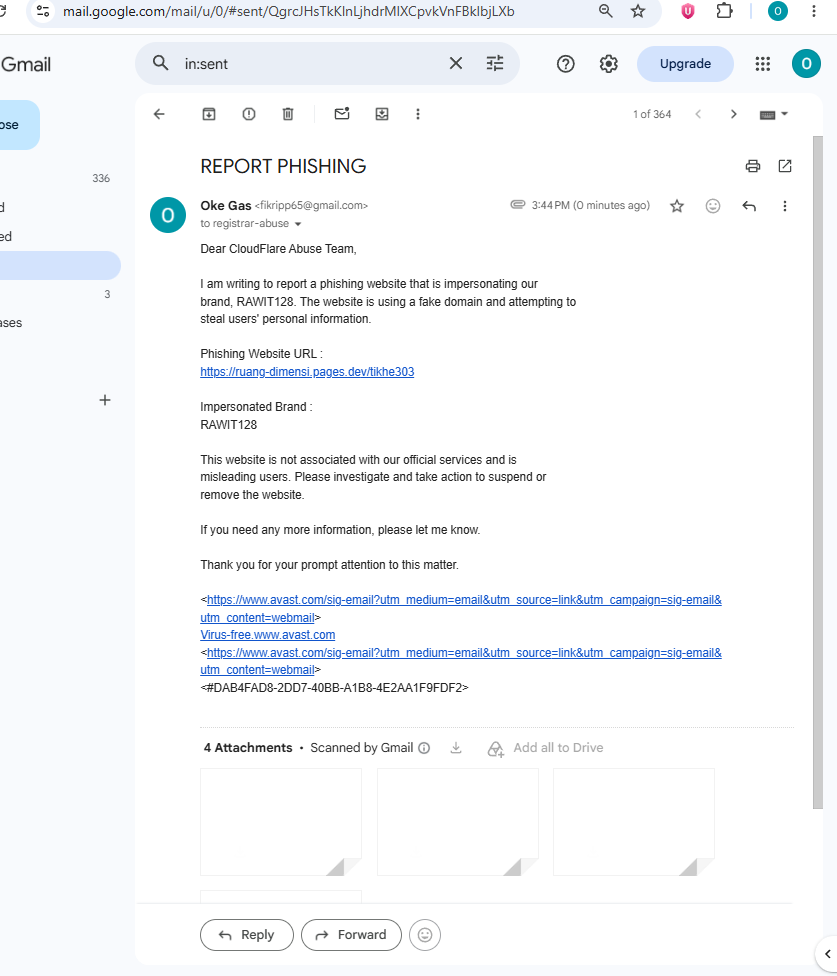837x976 pixels.
Task: View info about Scanned by Gmail
Action: [x=424, y=748]
